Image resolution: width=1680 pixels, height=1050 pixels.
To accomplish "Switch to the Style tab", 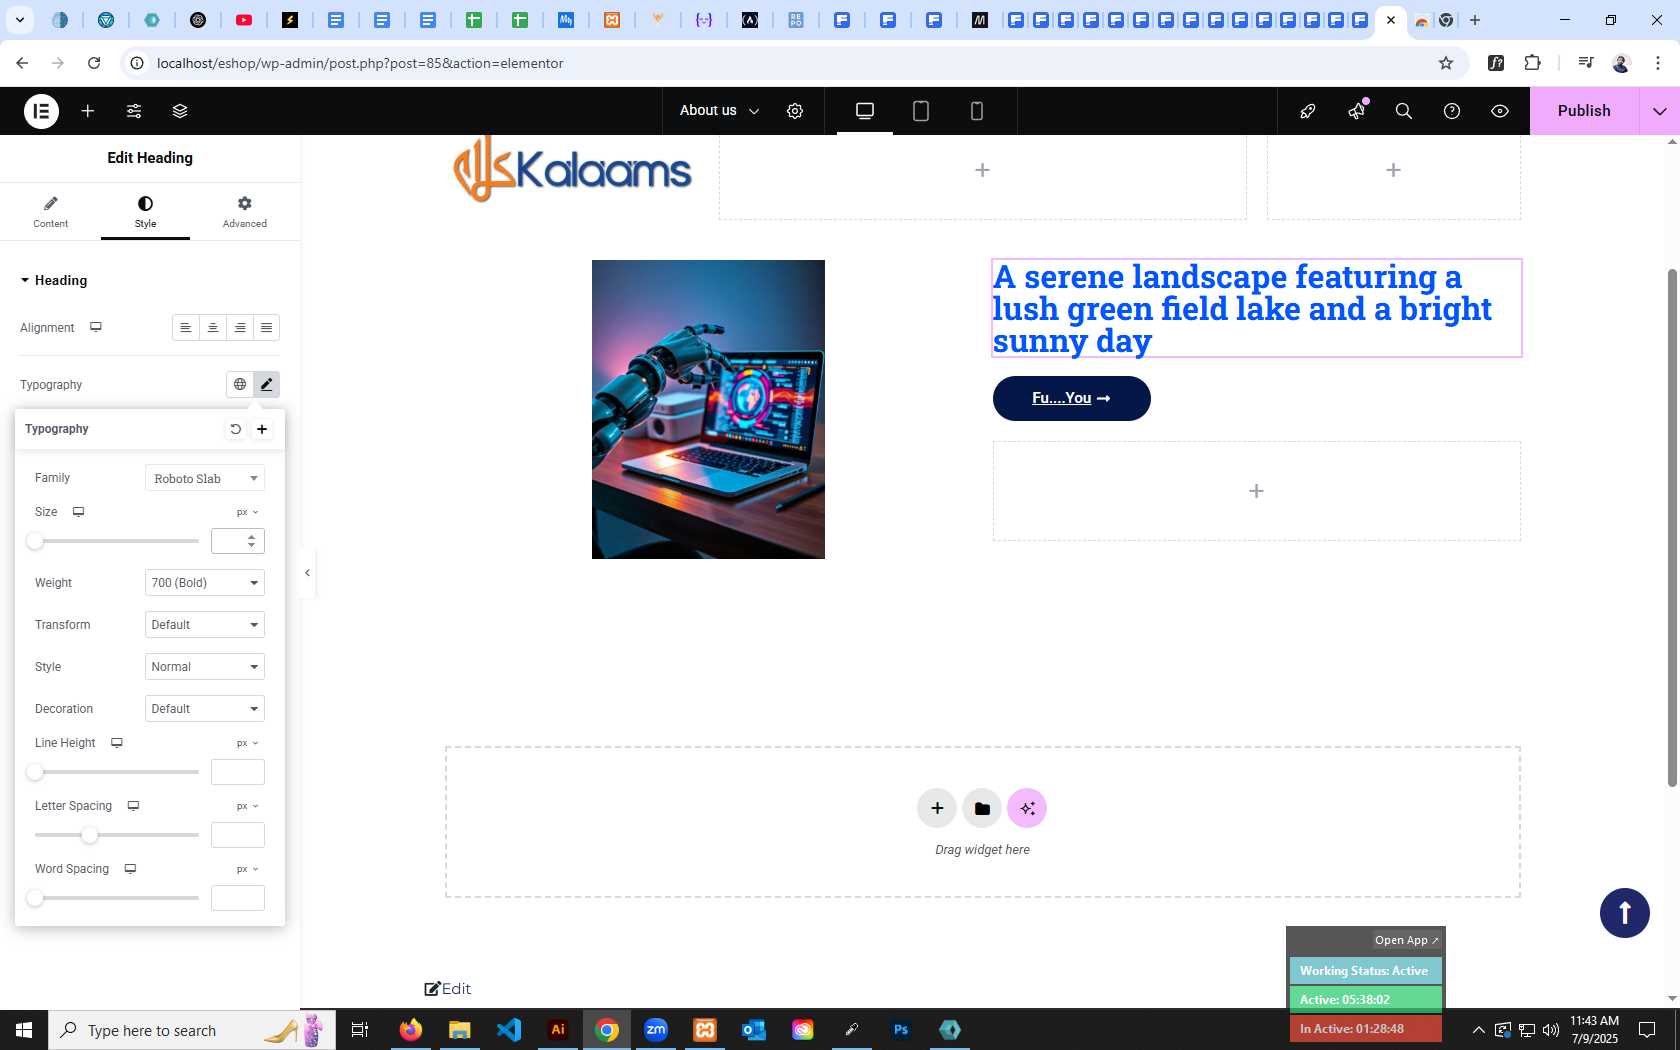I will [x=145, y=211].
